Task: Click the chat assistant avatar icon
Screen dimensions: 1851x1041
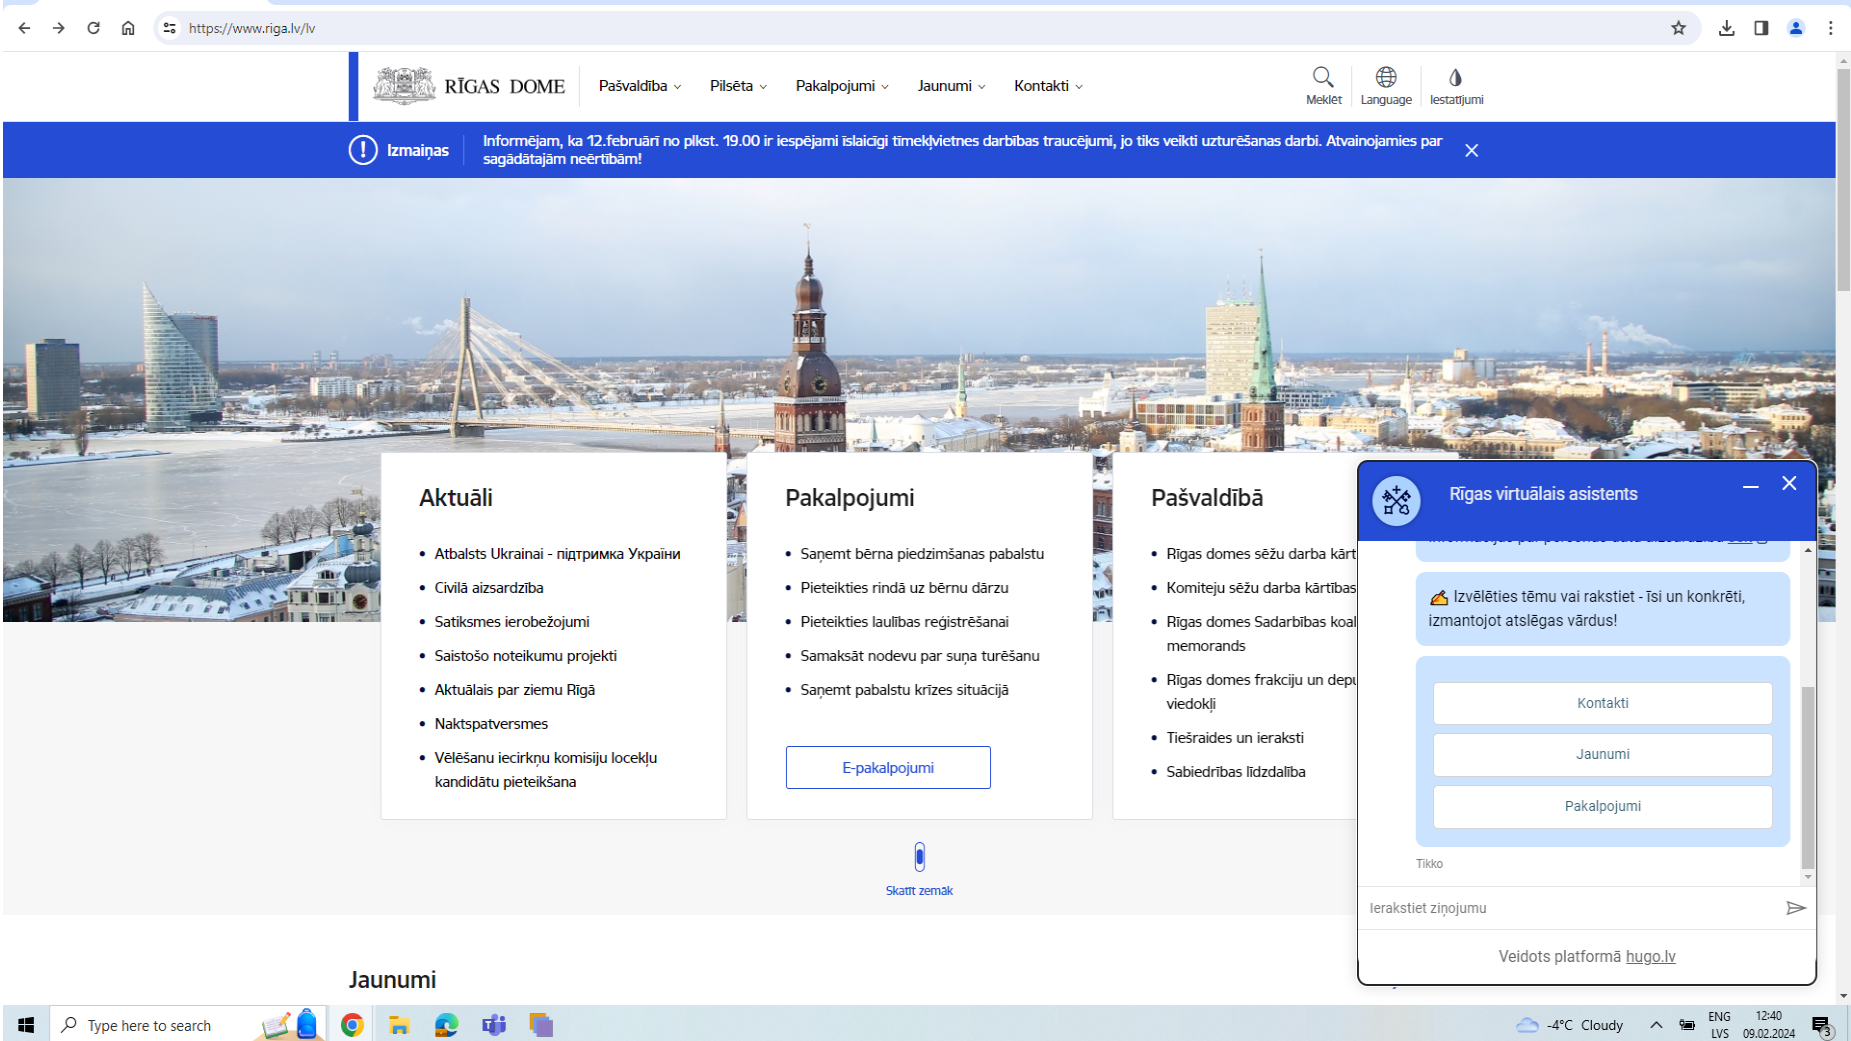Action: pos(1396,500)
